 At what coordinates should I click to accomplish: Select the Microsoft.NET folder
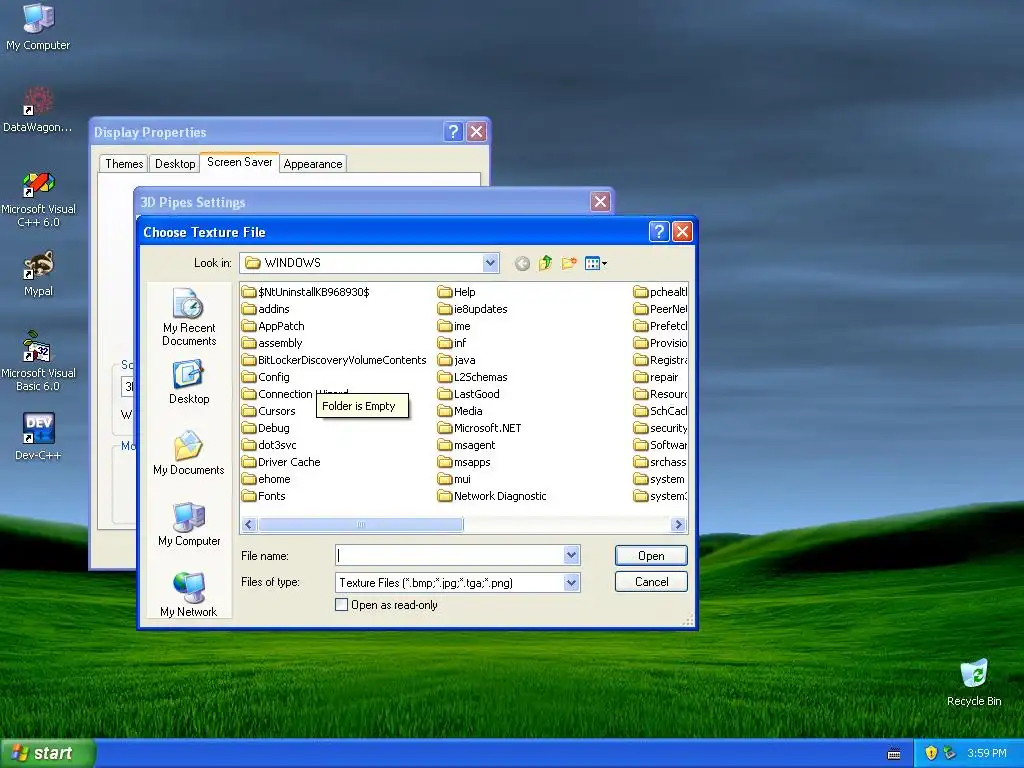(479, 428)
